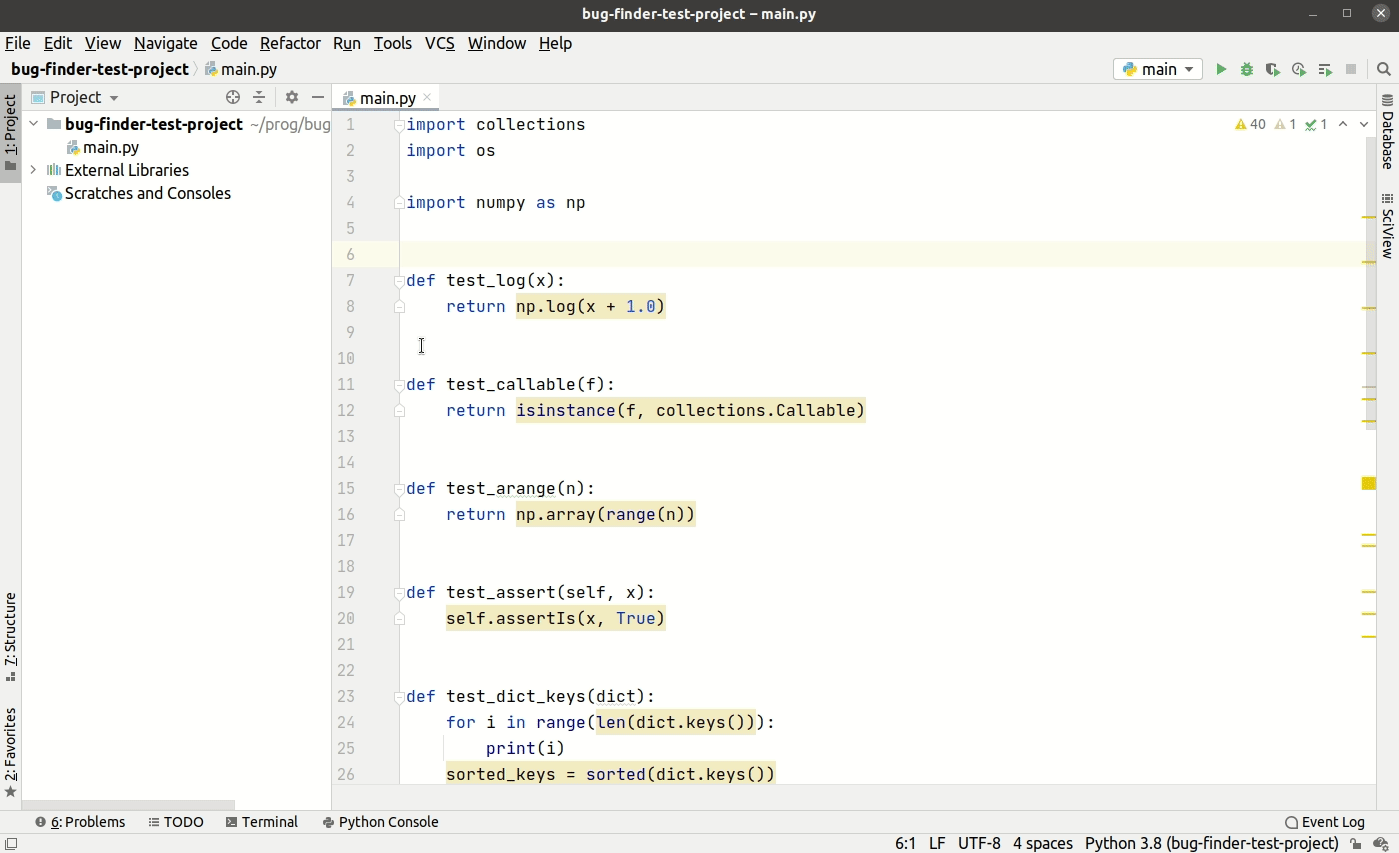Click the highlighted self.assertIs(x, True) statement

555,618
